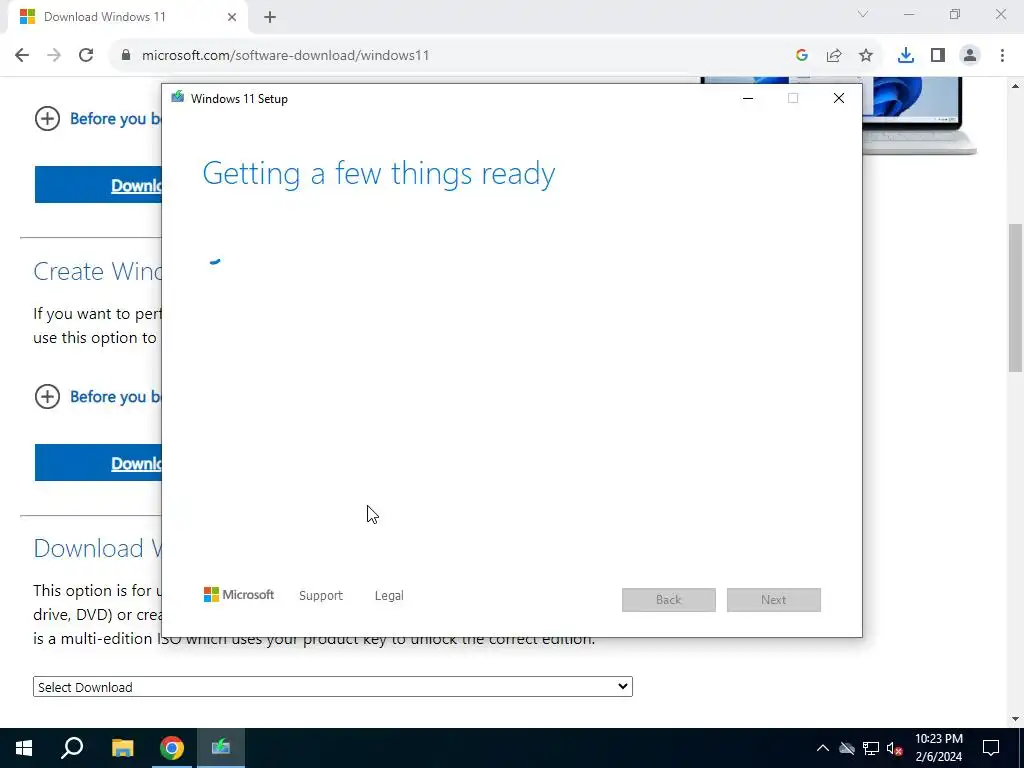Open the Windows Start menu

tap(24, 748)
